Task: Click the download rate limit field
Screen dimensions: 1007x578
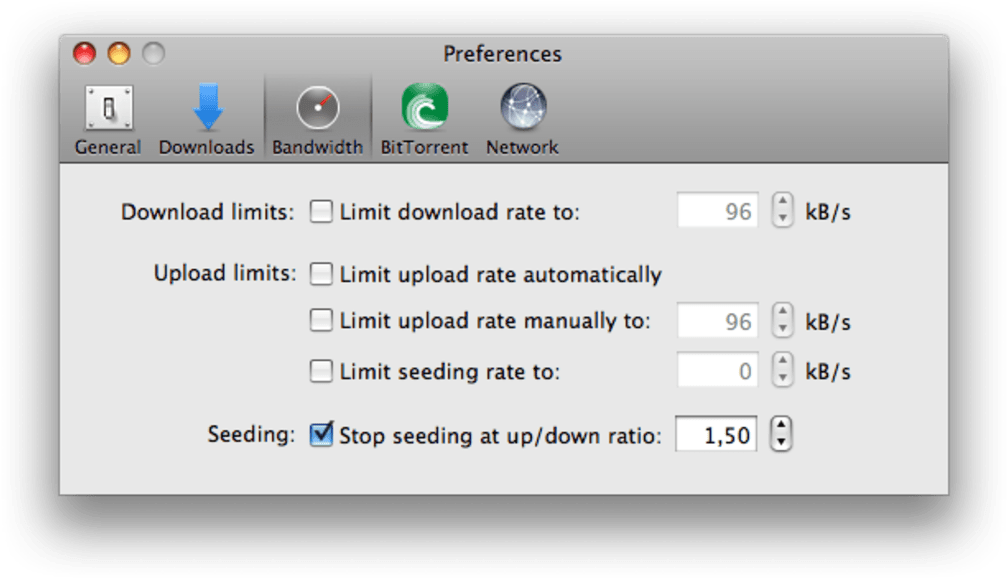Action: (x=718, y=211)
